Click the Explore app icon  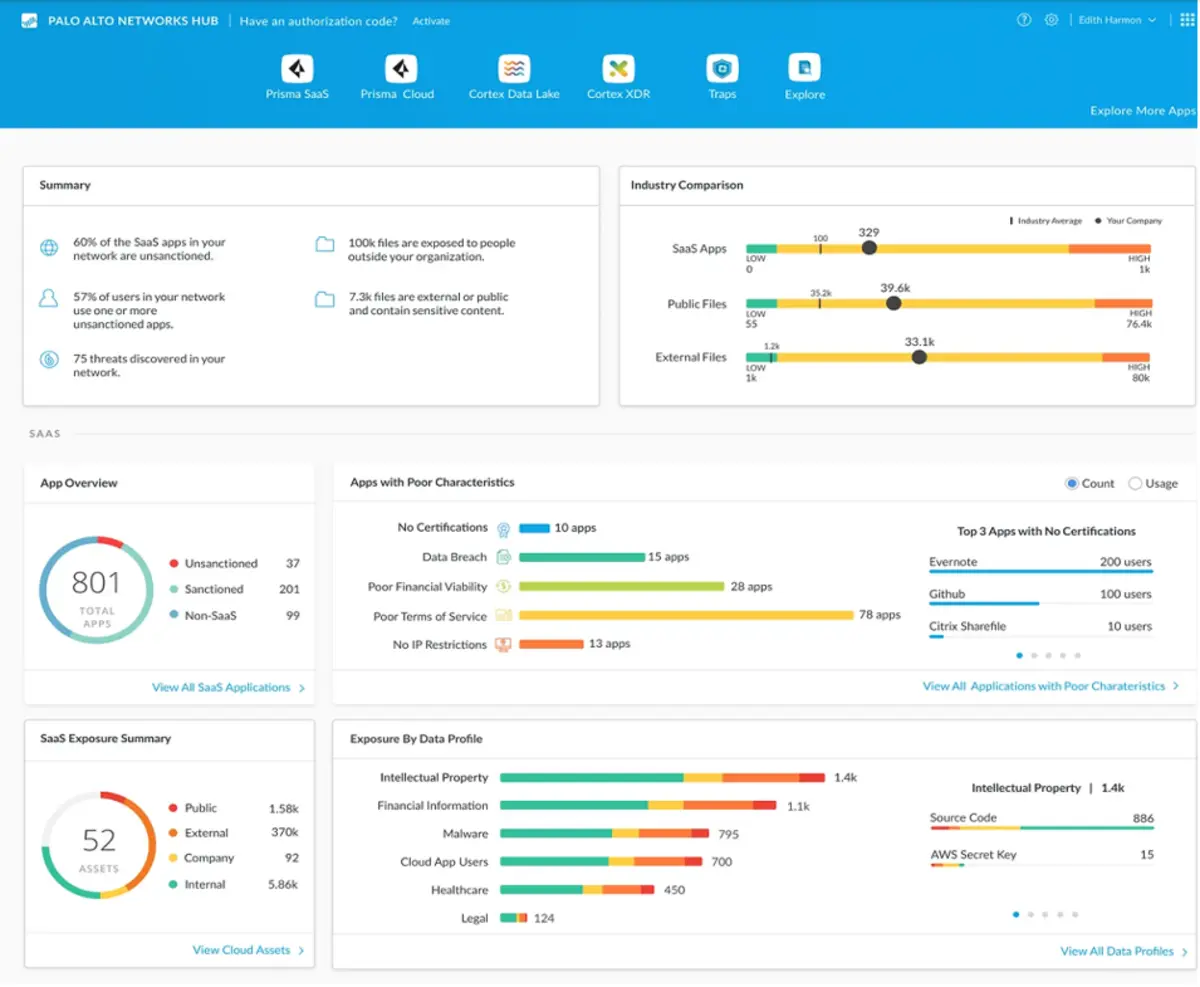point(804,69)
